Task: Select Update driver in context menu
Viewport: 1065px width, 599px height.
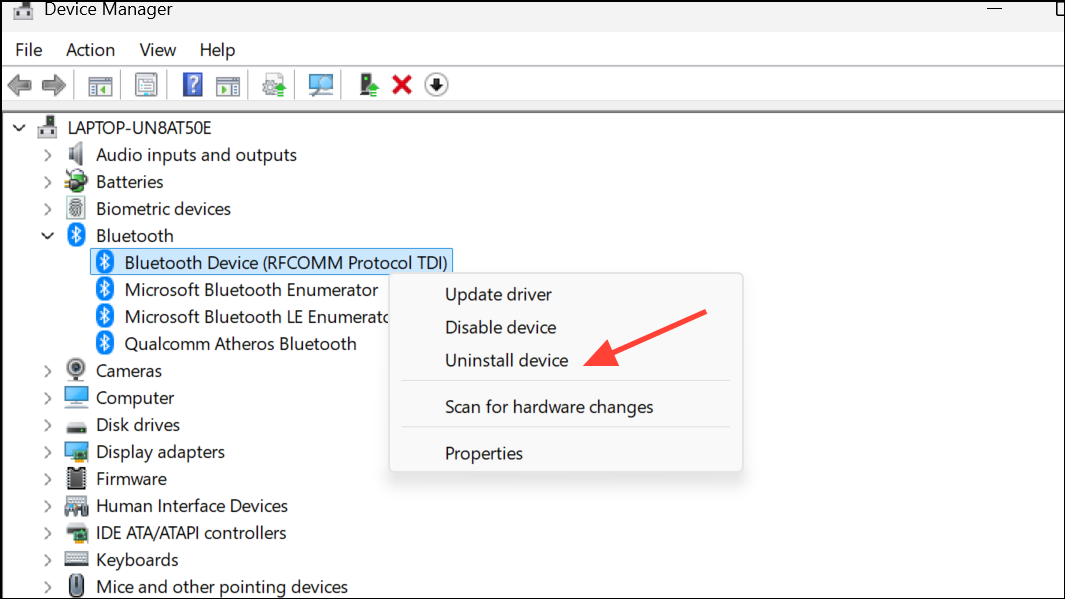Action: [498, 295]
